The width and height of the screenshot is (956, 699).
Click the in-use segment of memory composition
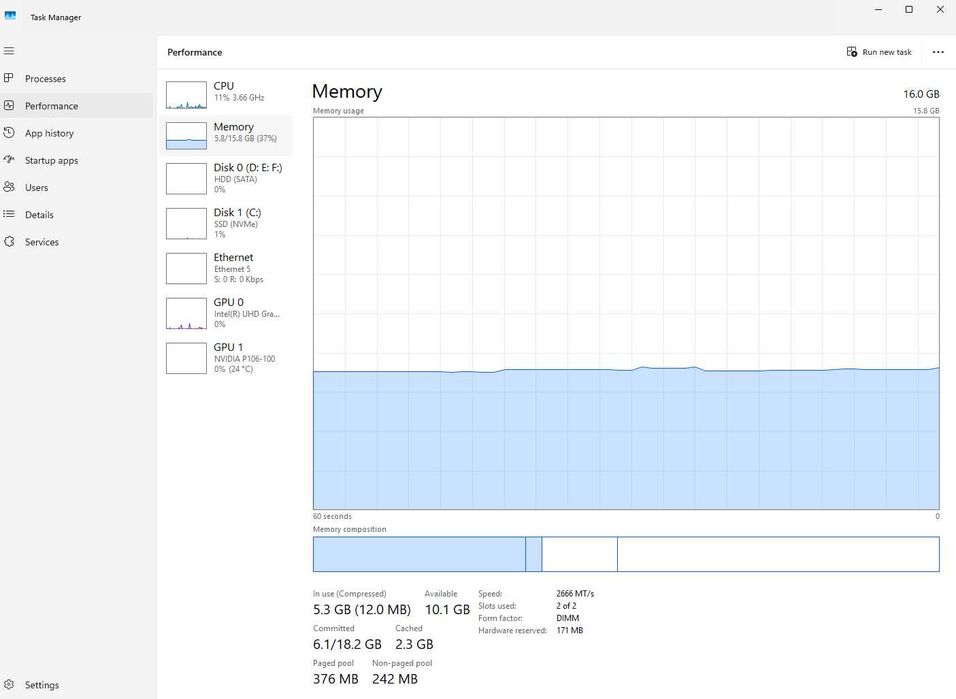[x=419, y=554]
